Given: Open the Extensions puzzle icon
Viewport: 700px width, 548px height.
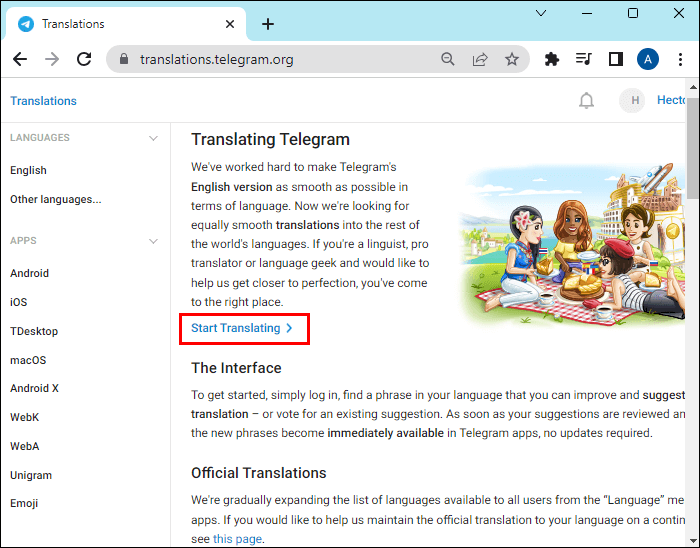Looking at the screenshot, I should click(x=552, y=59).
